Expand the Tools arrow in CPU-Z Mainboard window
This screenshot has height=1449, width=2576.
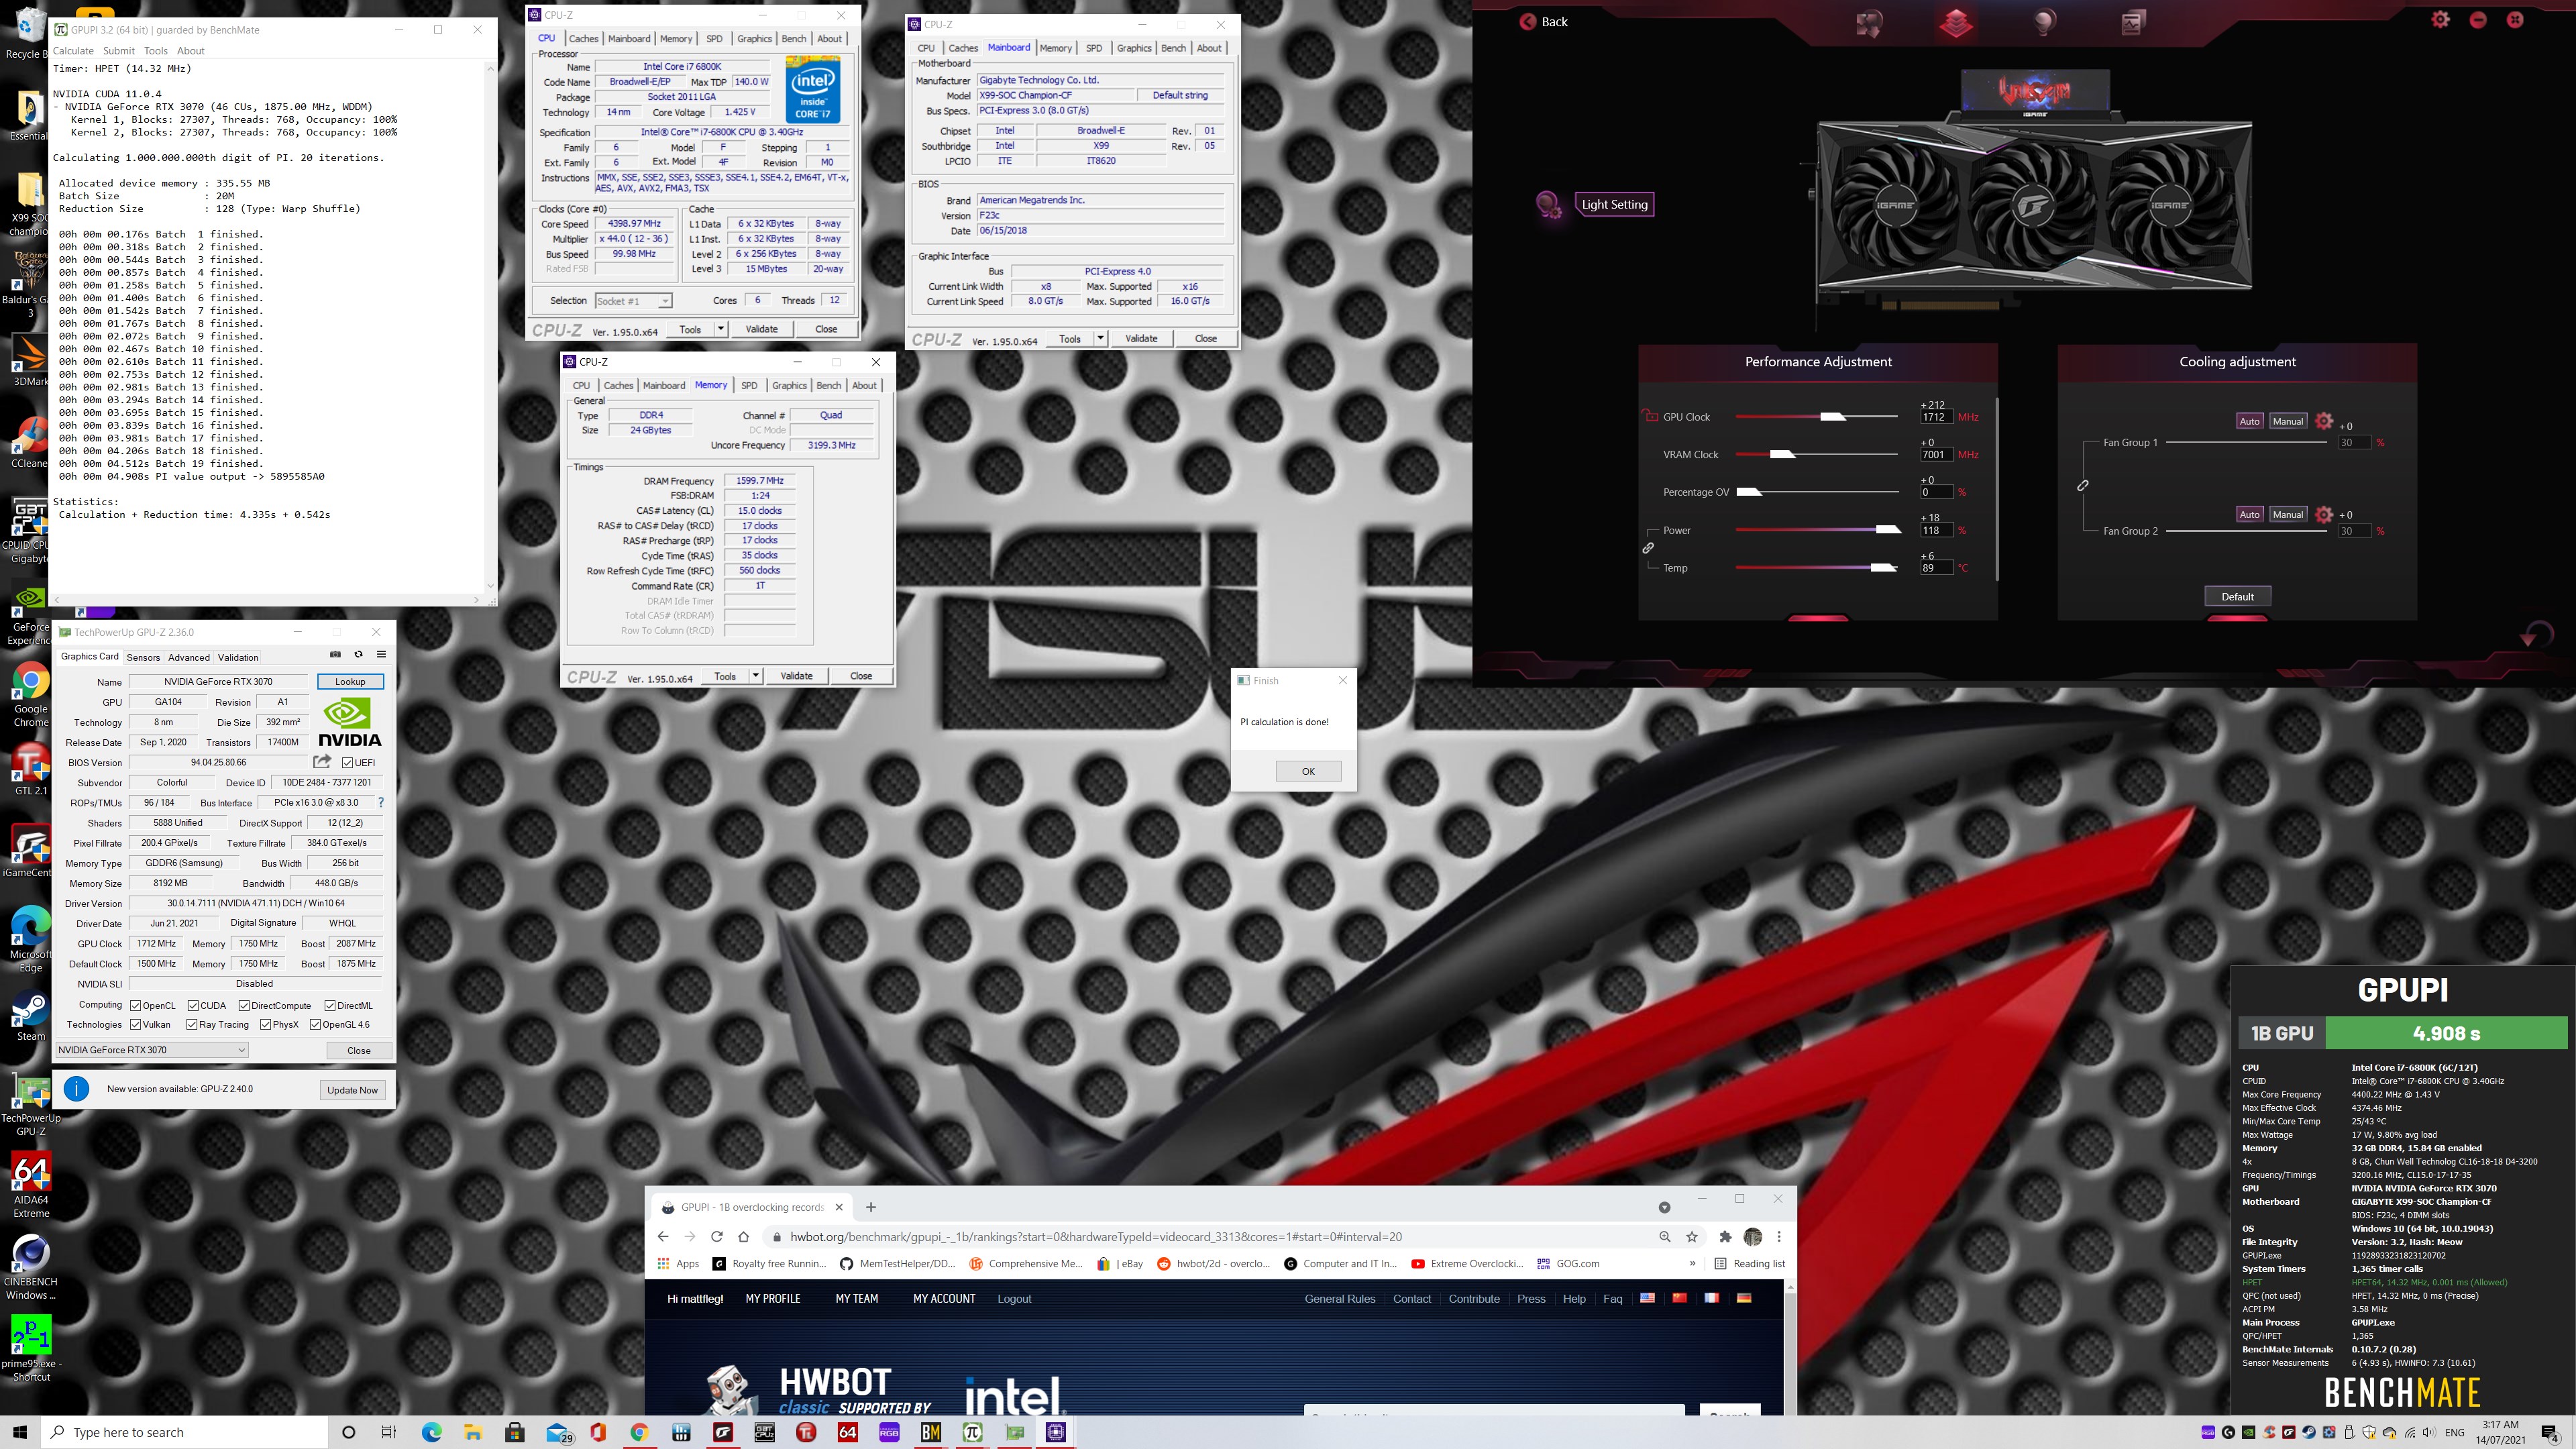[1100, 338]
